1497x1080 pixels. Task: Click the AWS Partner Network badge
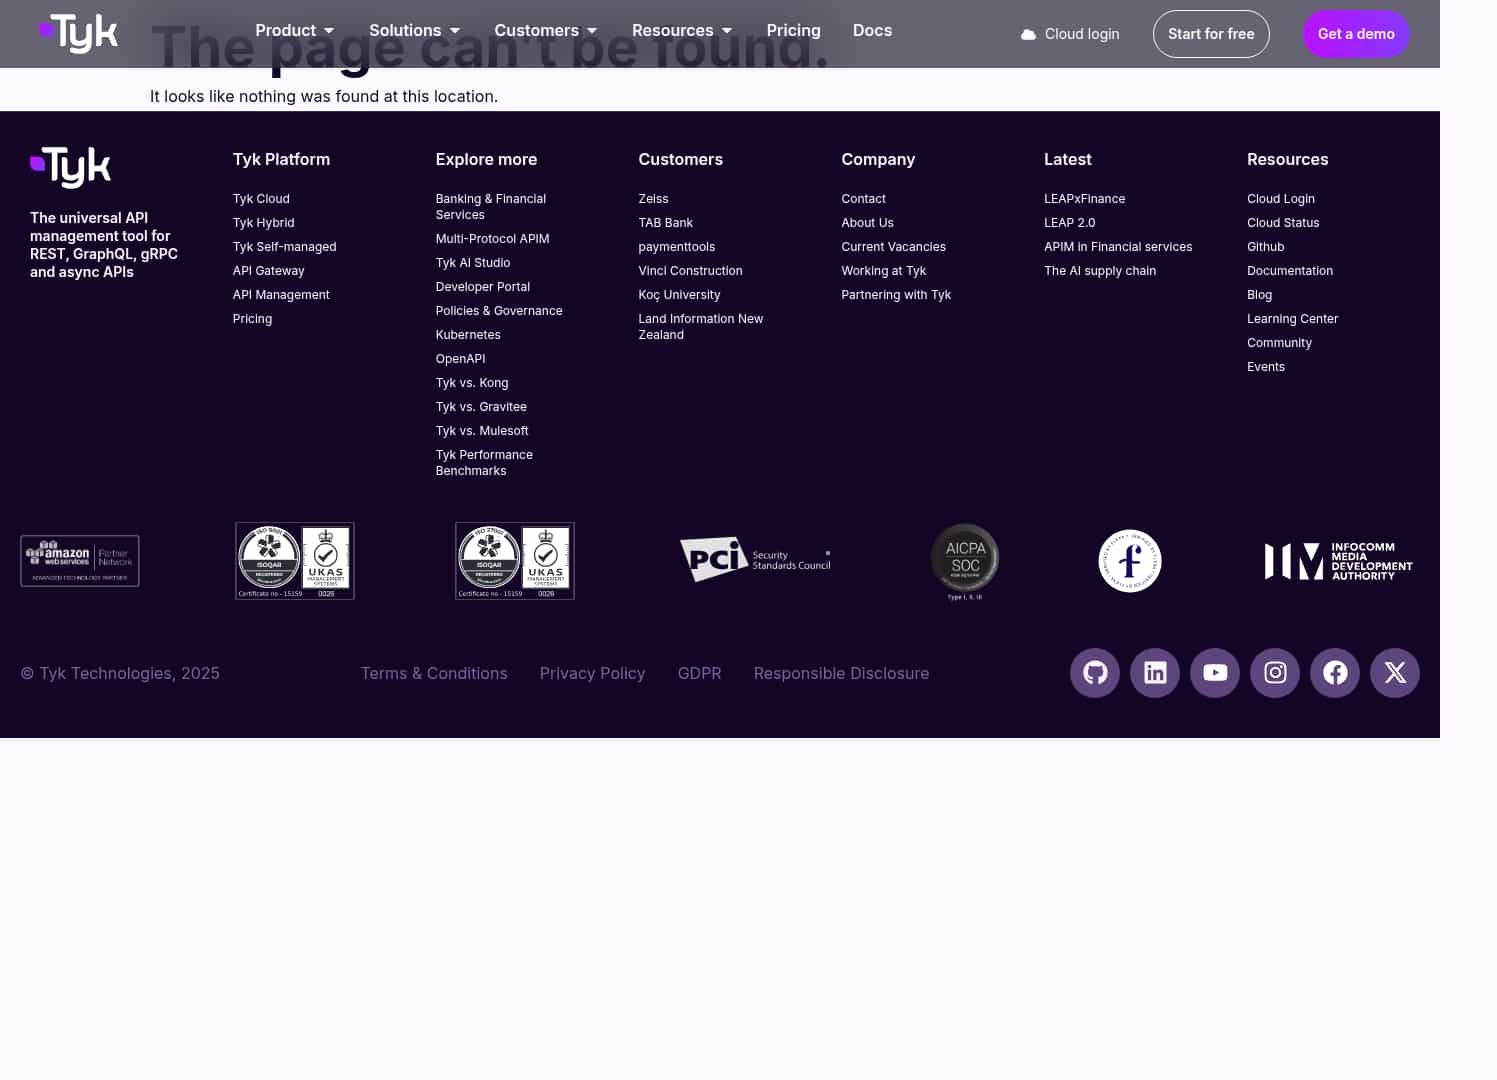[79, 560]
